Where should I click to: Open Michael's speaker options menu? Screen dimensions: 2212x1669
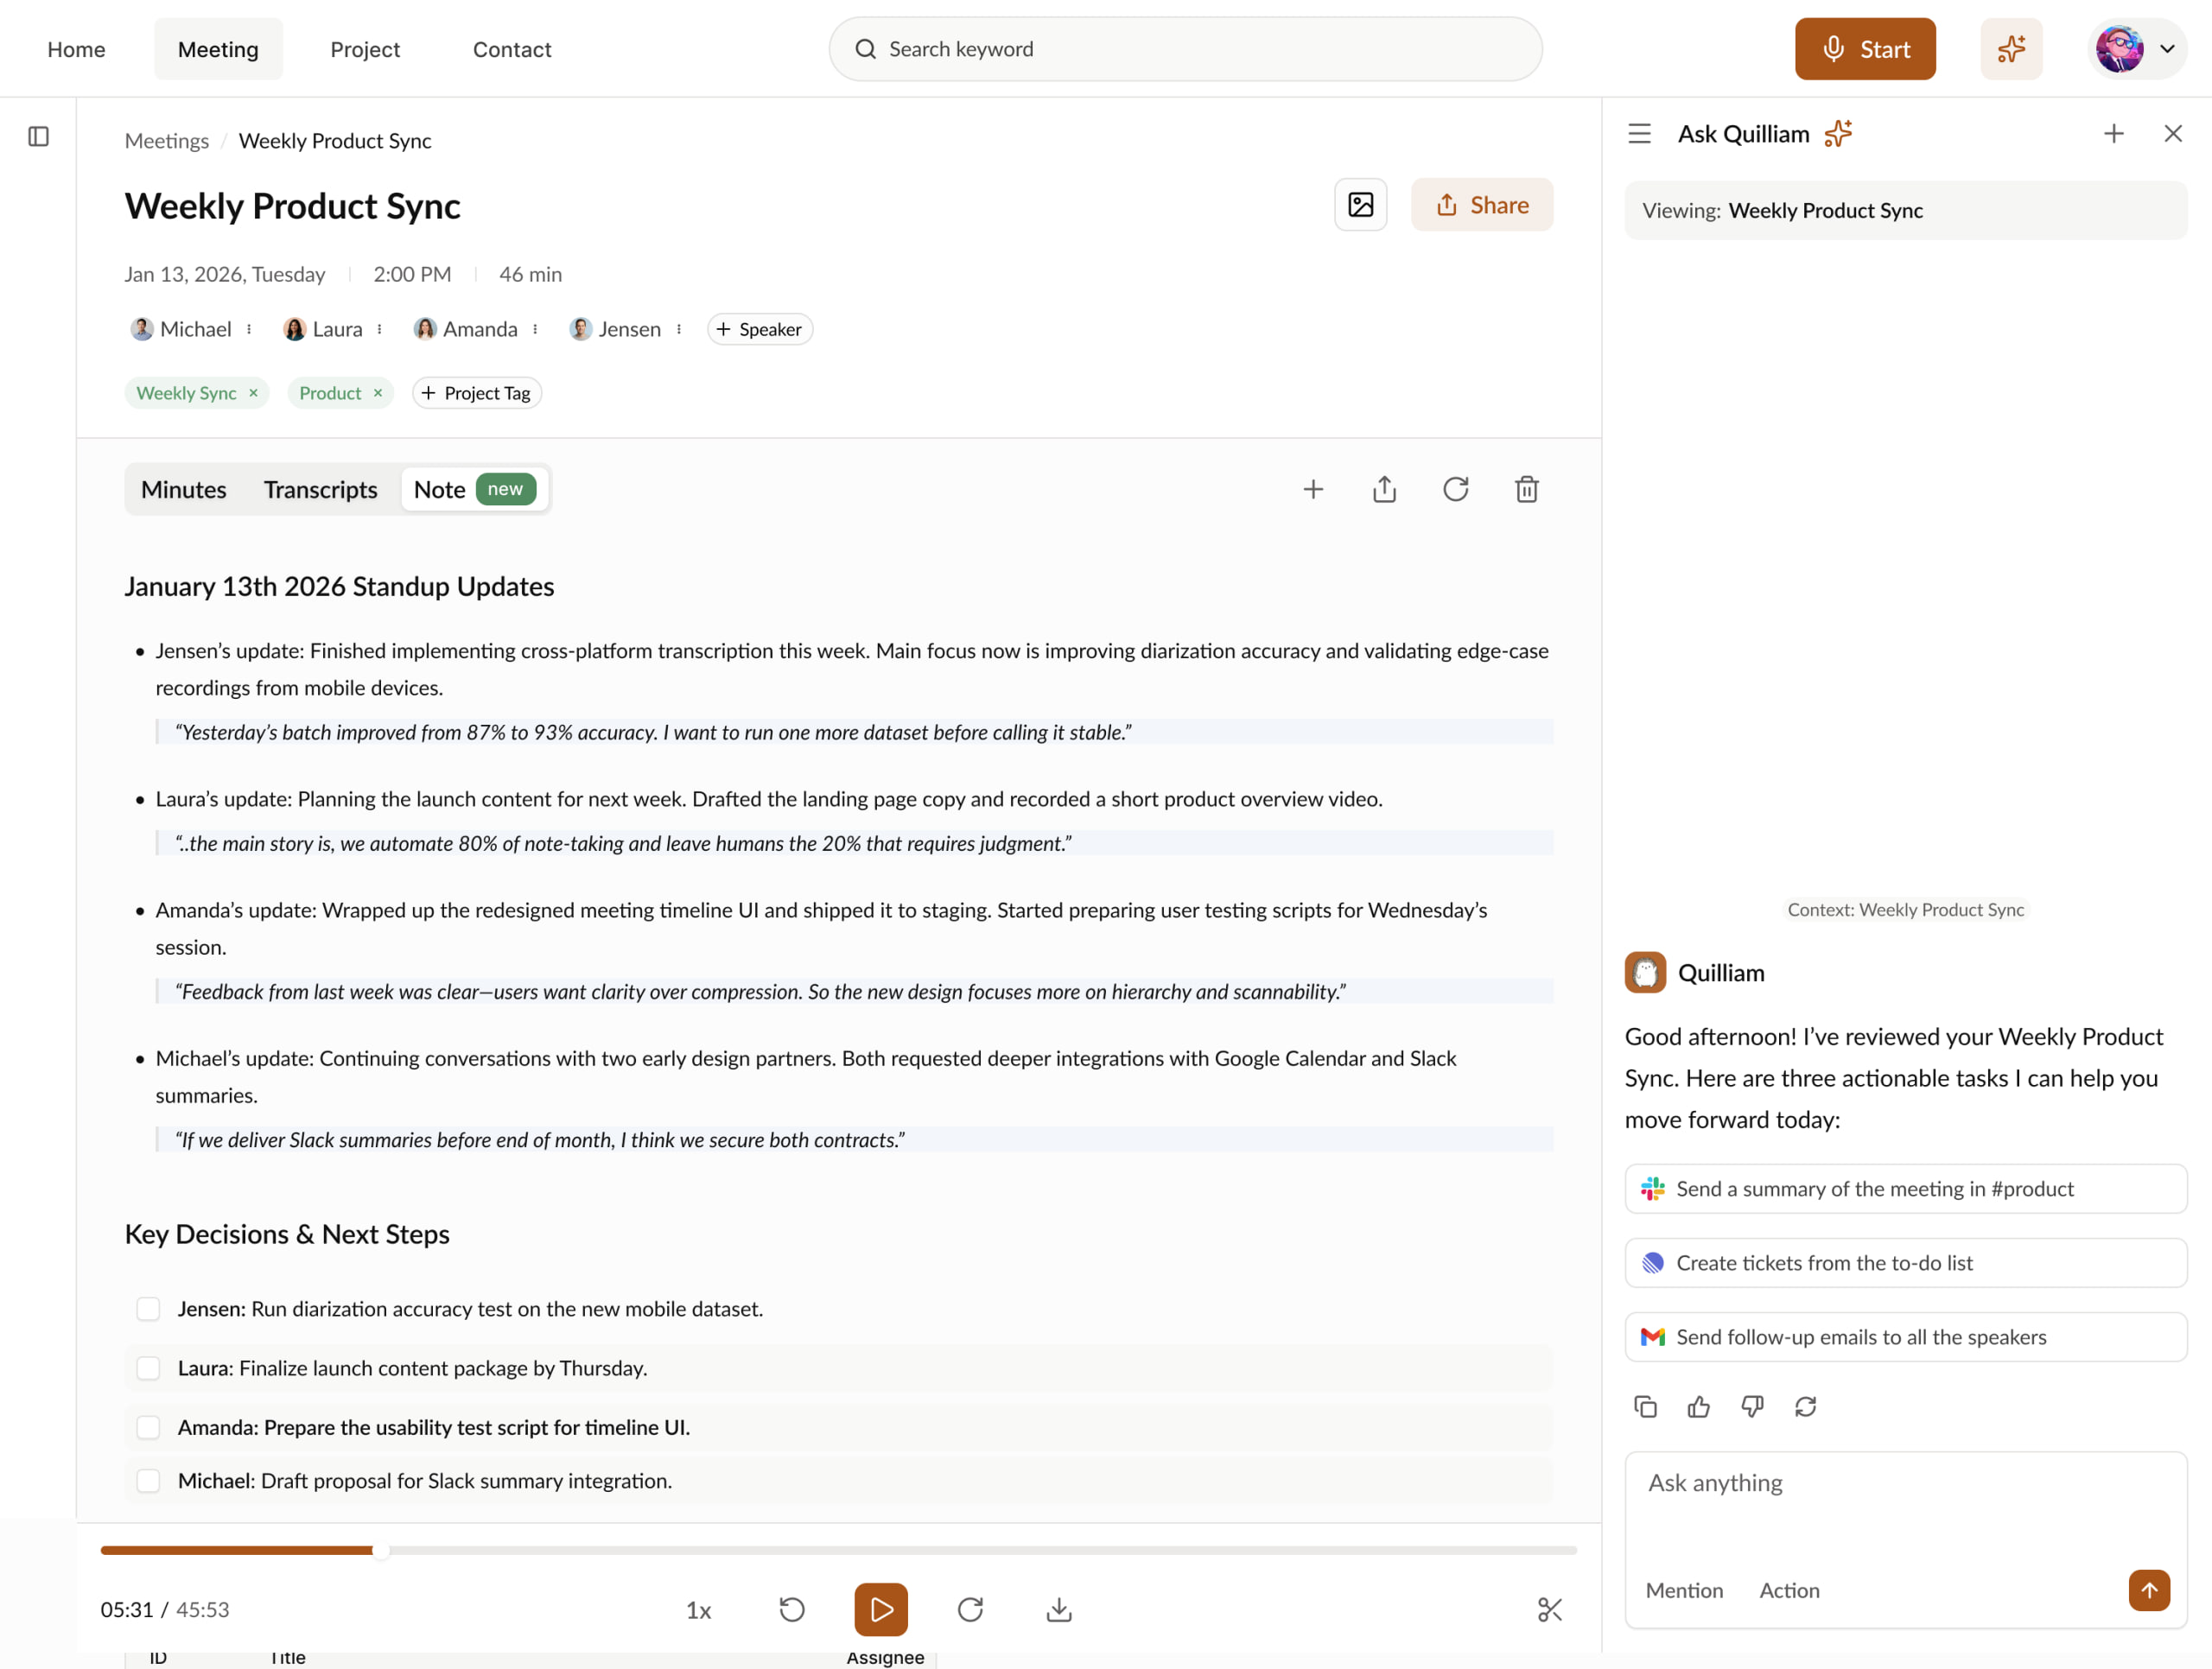(249, 329)
